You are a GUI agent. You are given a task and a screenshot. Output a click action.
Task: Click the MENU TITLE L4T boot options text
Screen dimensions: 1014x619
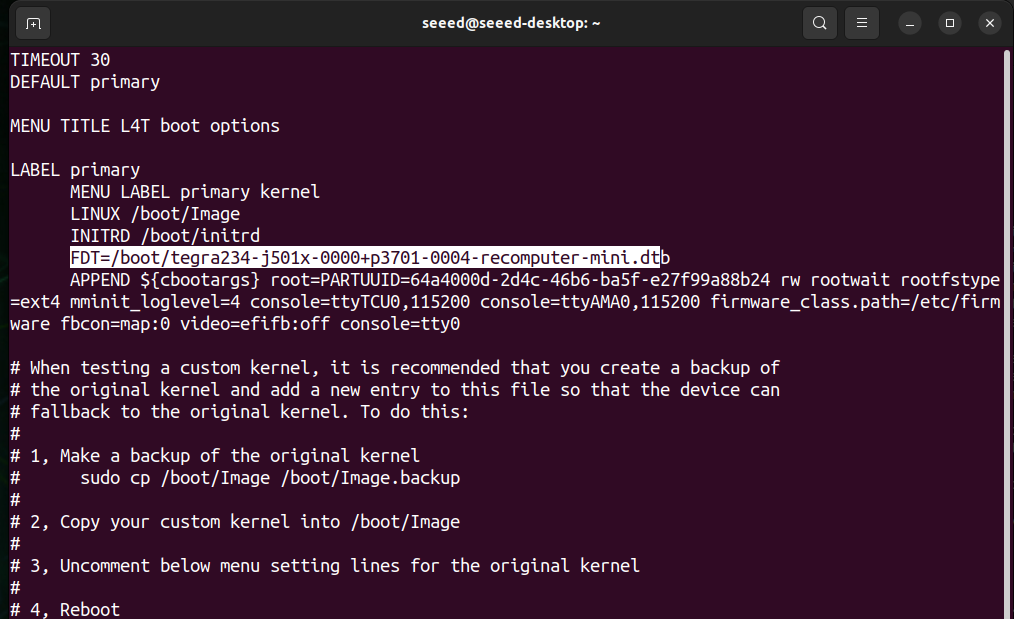(x=145, y=126)
